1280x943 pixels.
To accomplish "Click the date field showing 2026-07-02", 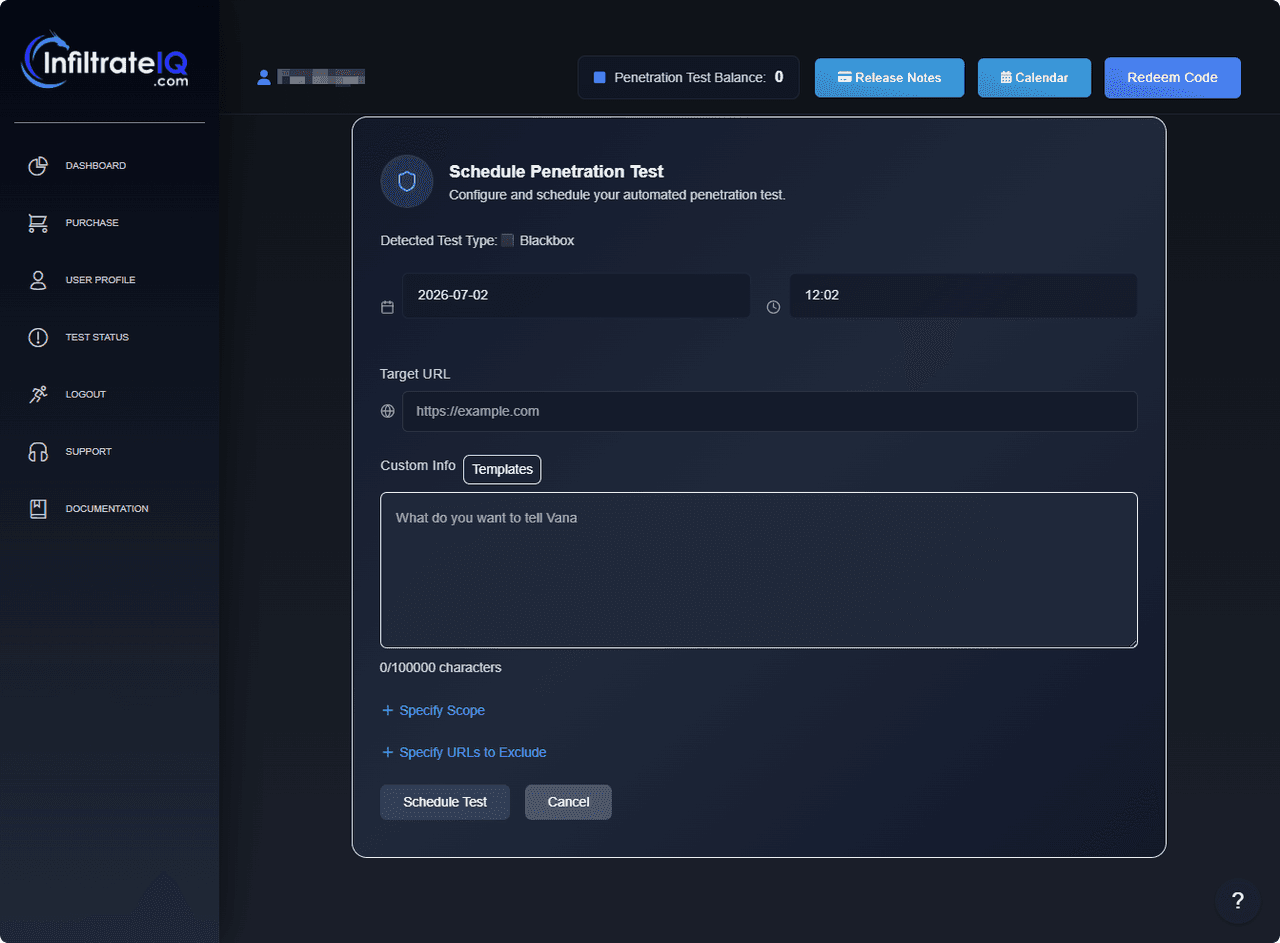I will click(576, 296).
